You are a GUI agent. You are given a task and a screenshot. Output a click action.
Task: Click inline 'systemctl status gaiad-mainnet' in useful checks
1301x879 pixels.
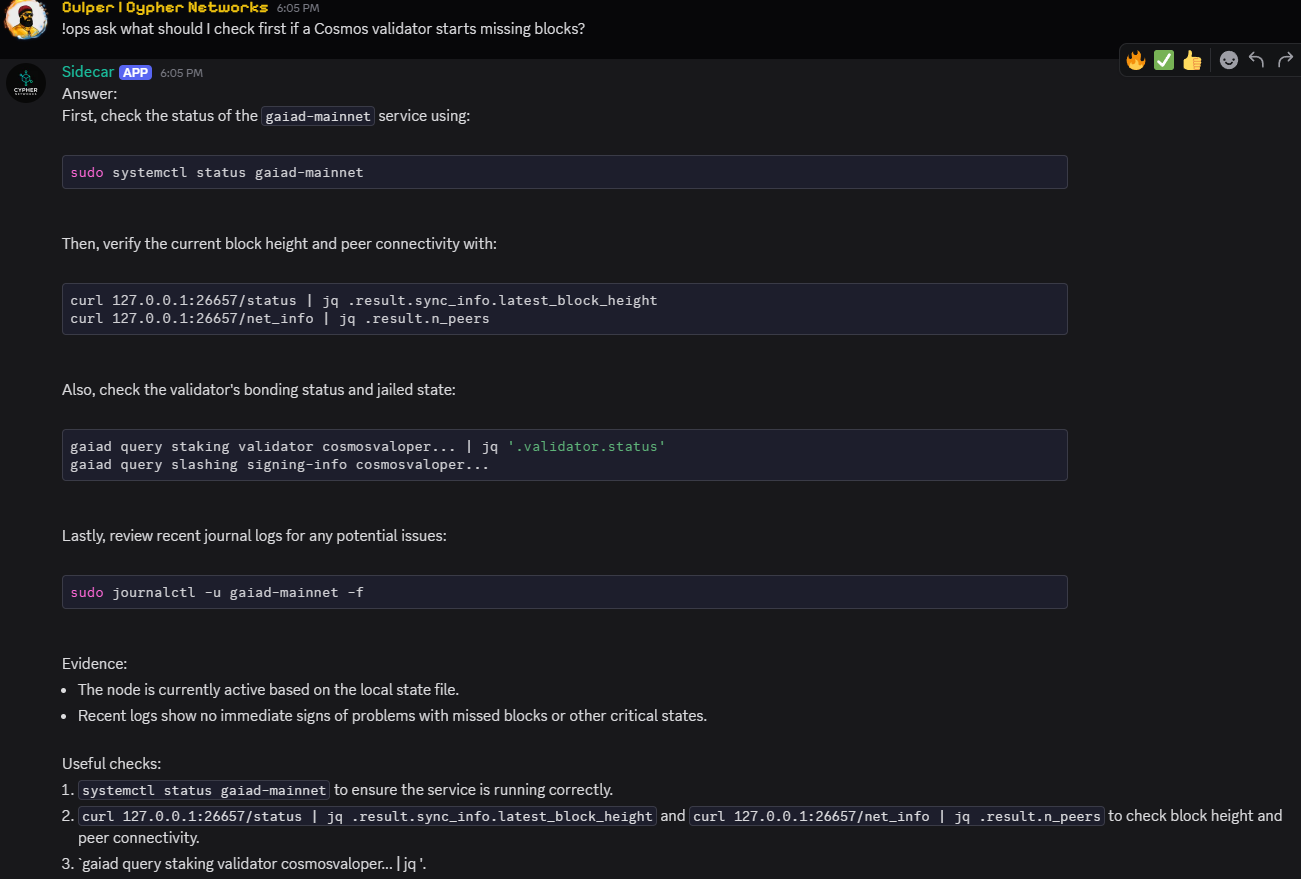click(x=204, y=790)
